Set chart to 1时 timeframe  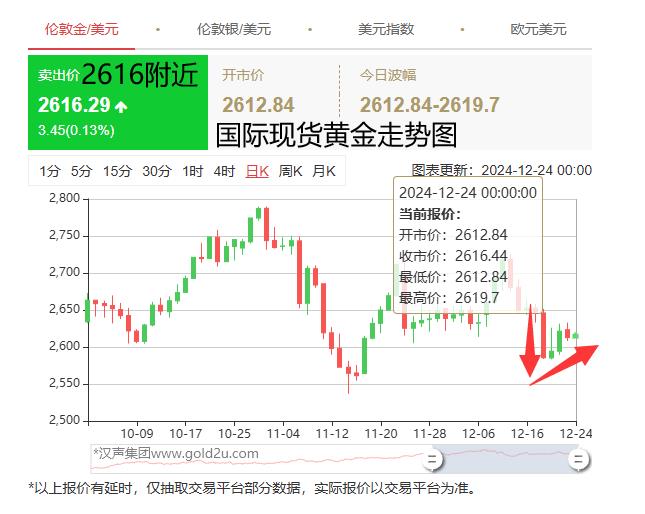193,171
